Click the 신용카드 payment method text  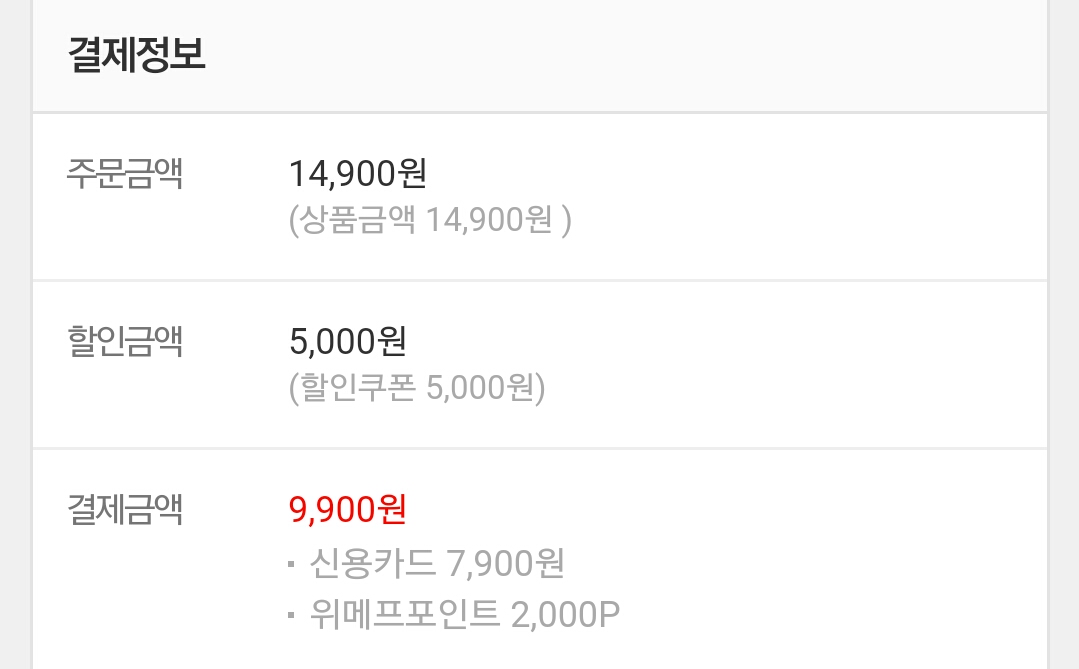(x=373, y=563)
